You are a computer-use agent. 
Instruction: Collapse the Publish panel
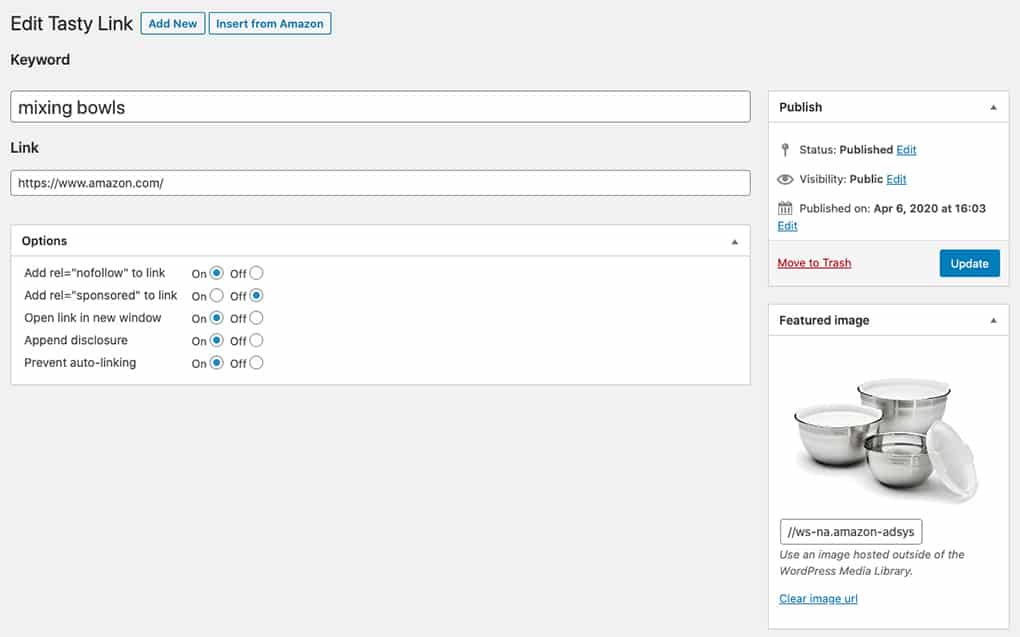(x=993, y=107)
